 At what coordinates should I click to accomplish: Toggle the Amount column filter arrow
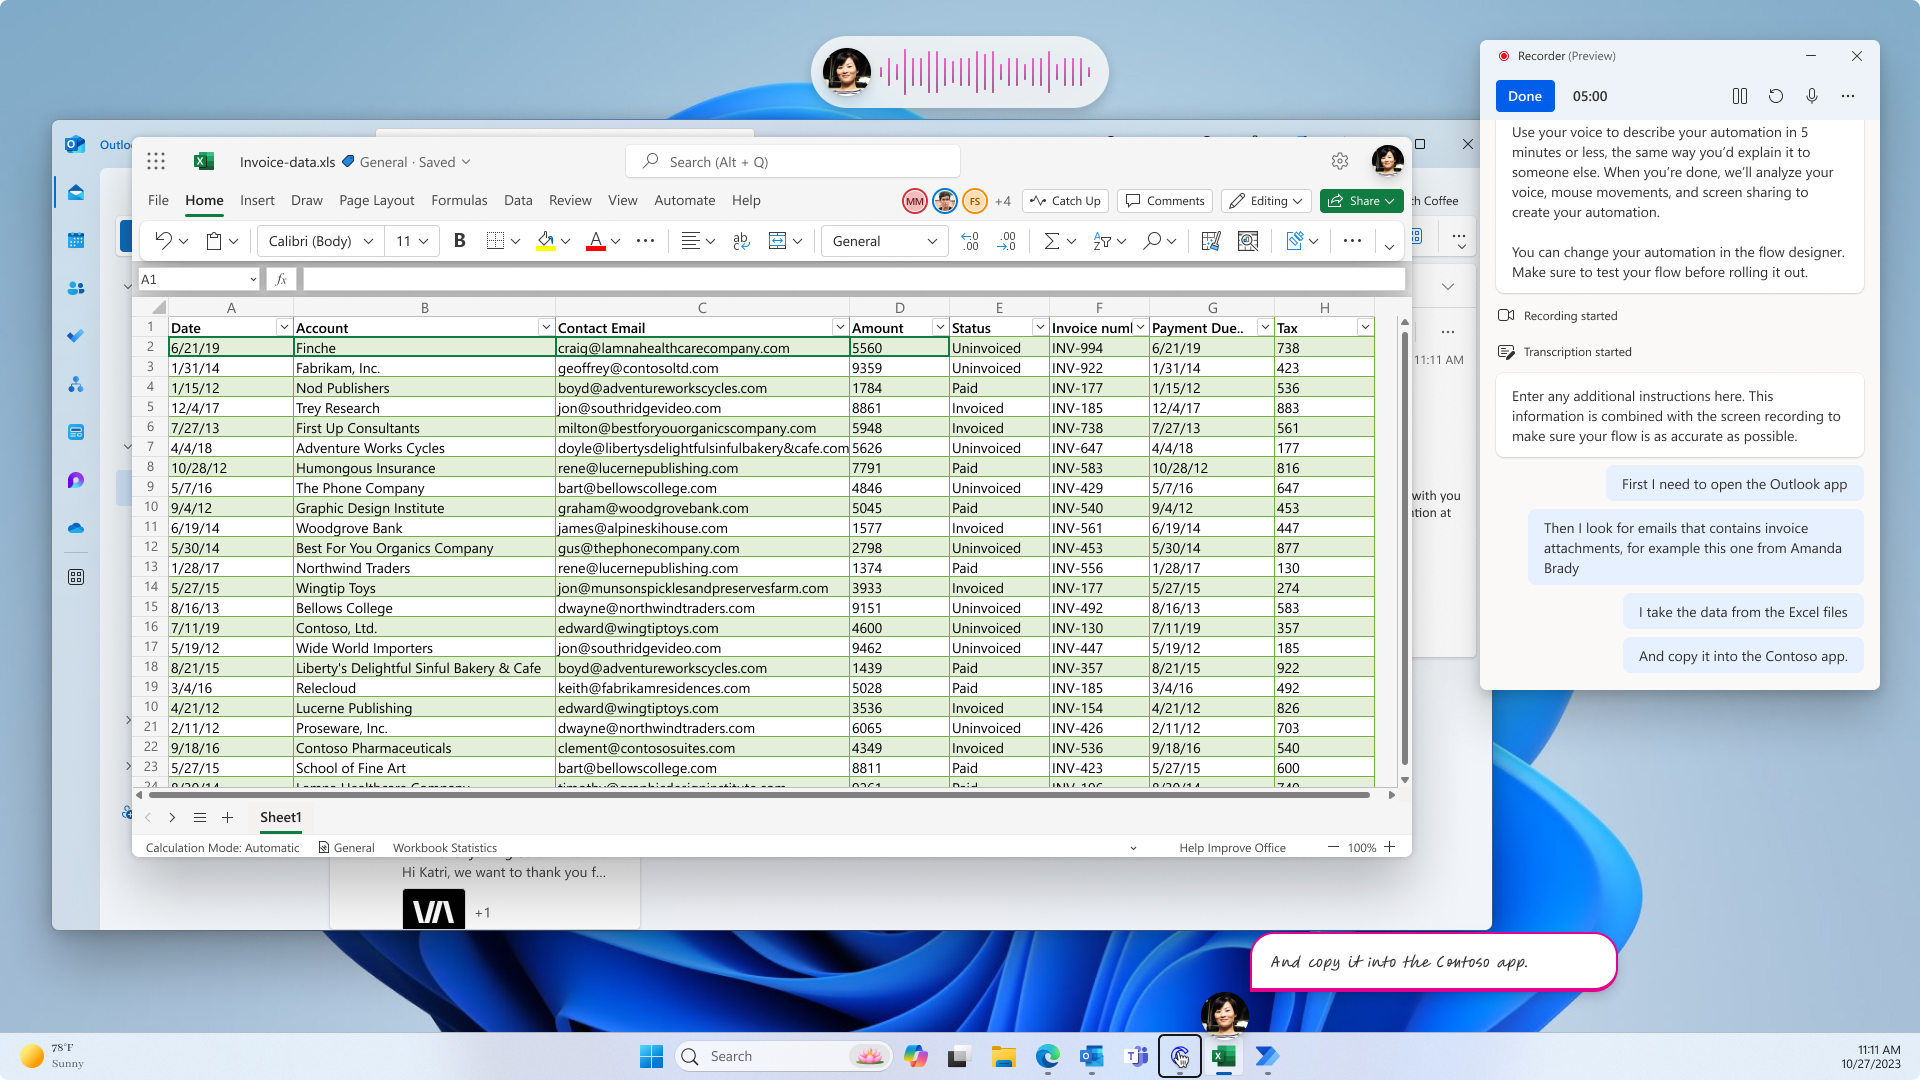938,327
